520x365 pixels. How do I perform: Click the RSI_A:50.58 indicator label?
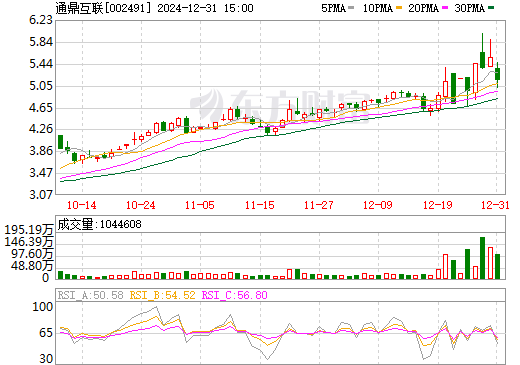point(90,295)
